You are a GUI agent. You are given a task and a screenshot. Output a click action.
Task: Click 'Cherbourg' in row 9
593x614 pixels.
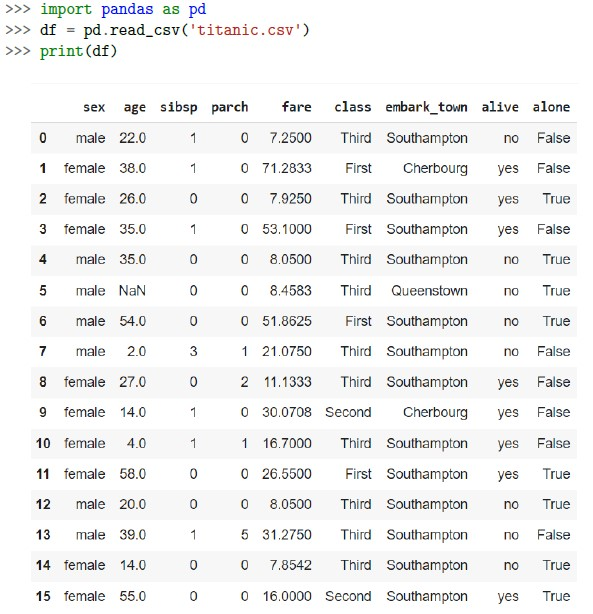click(x=435, y=413)
